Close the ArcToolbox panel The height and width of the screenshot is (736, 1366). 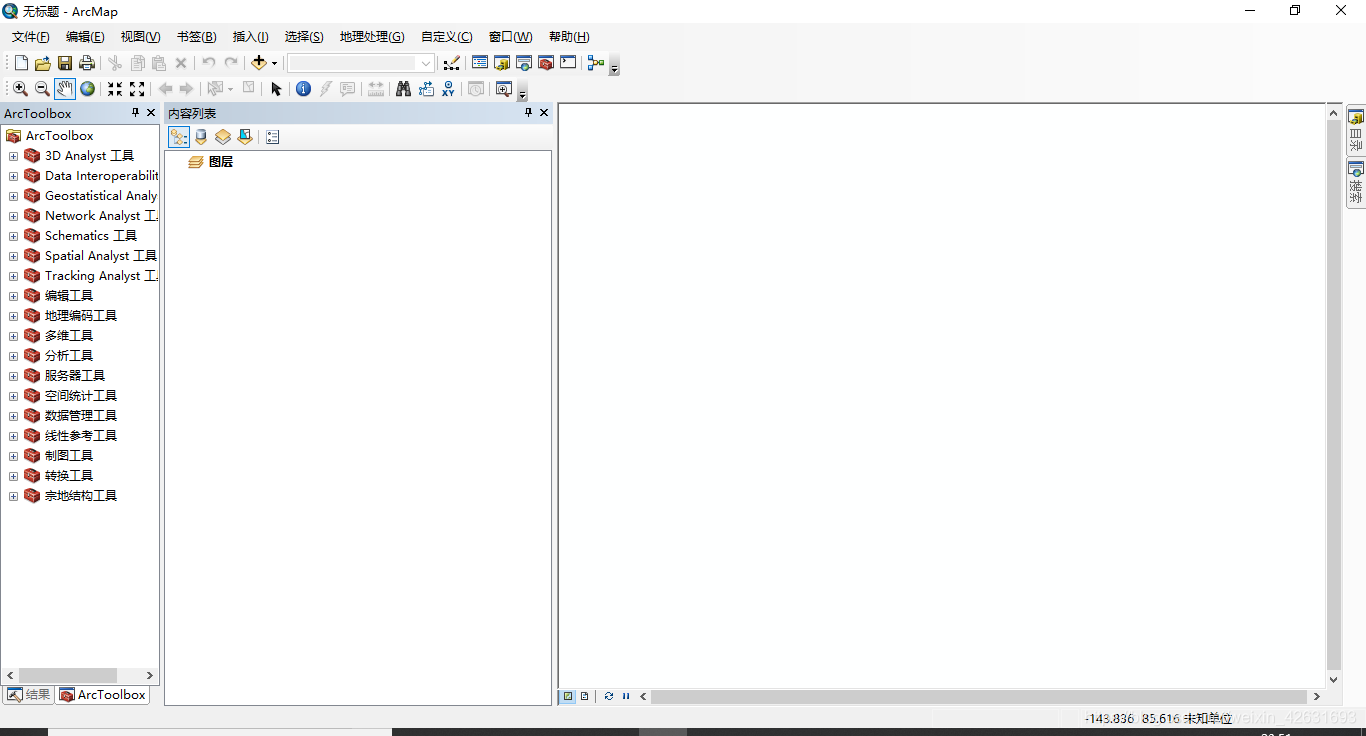[x=151, y=113]
